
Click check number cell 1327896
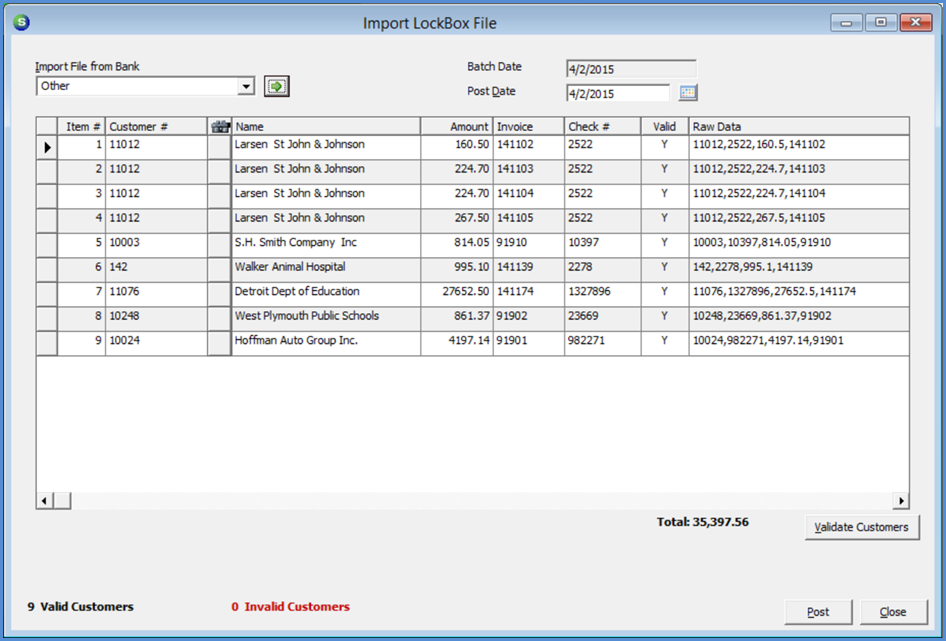602,295
